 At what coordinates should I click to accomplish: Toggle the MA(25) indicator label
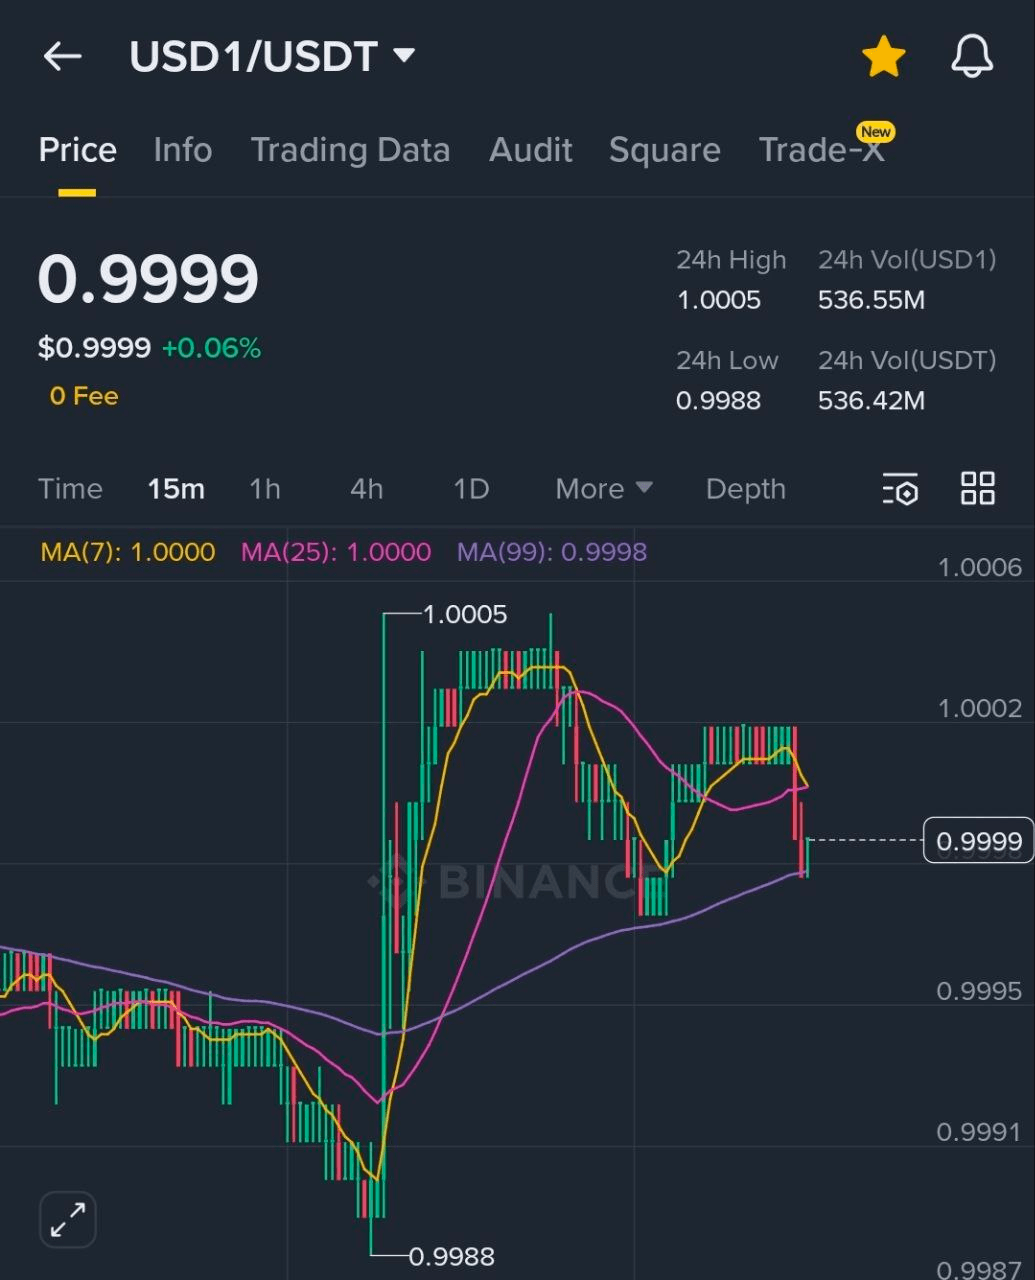(x=336, y=551)
